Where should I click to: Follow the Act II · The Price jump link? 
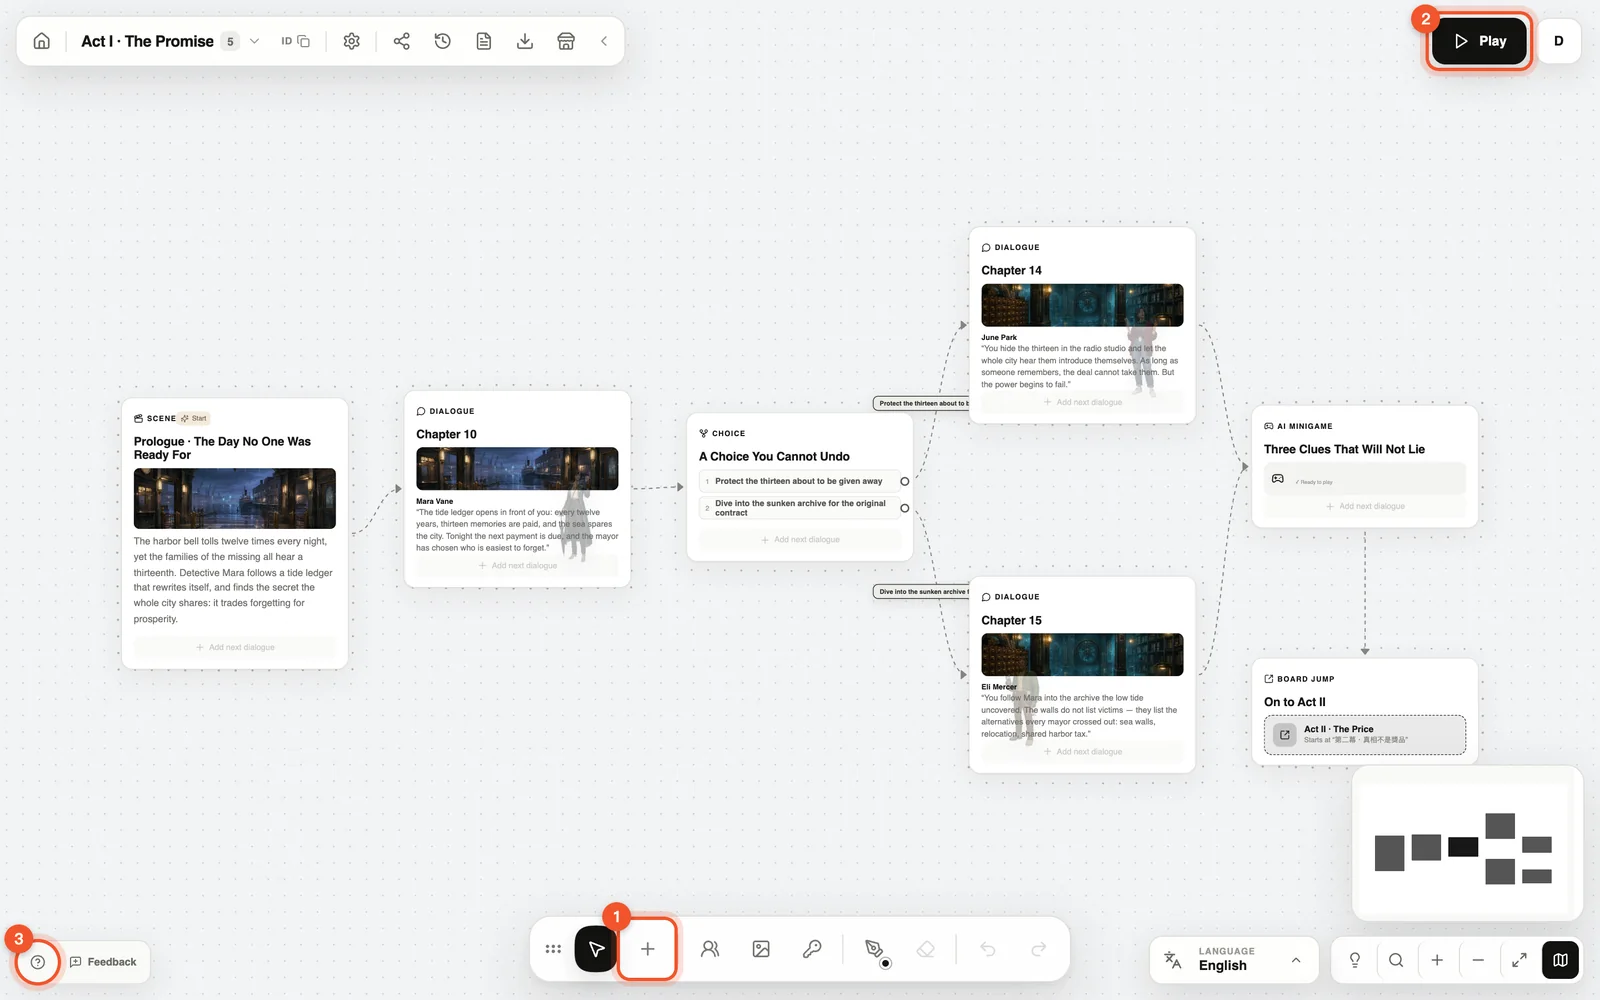(x=1365, y=735)
